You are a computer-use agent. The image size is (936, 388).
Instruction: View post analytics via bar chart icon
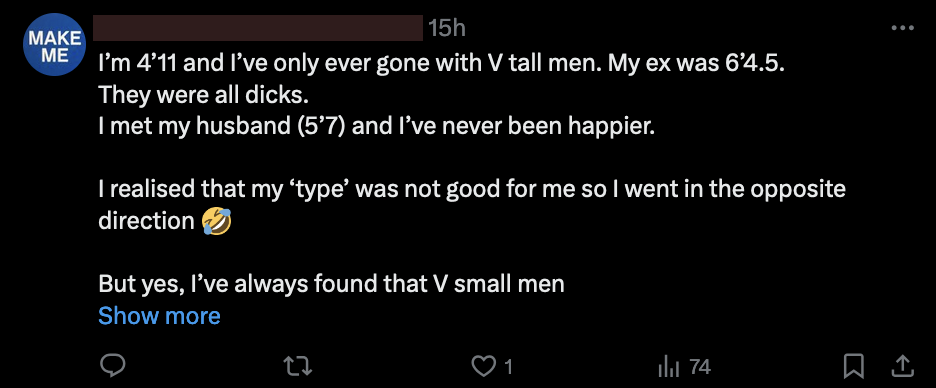pyautogui.click(x=669, y=367)
